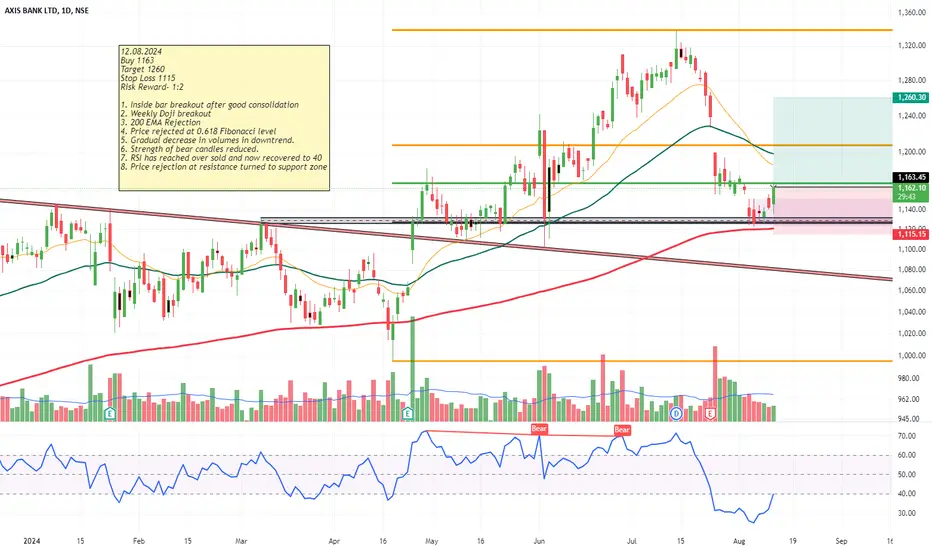
Task: Click the 'RSI has reached over sold' line
Action: [x=222, y=158]
